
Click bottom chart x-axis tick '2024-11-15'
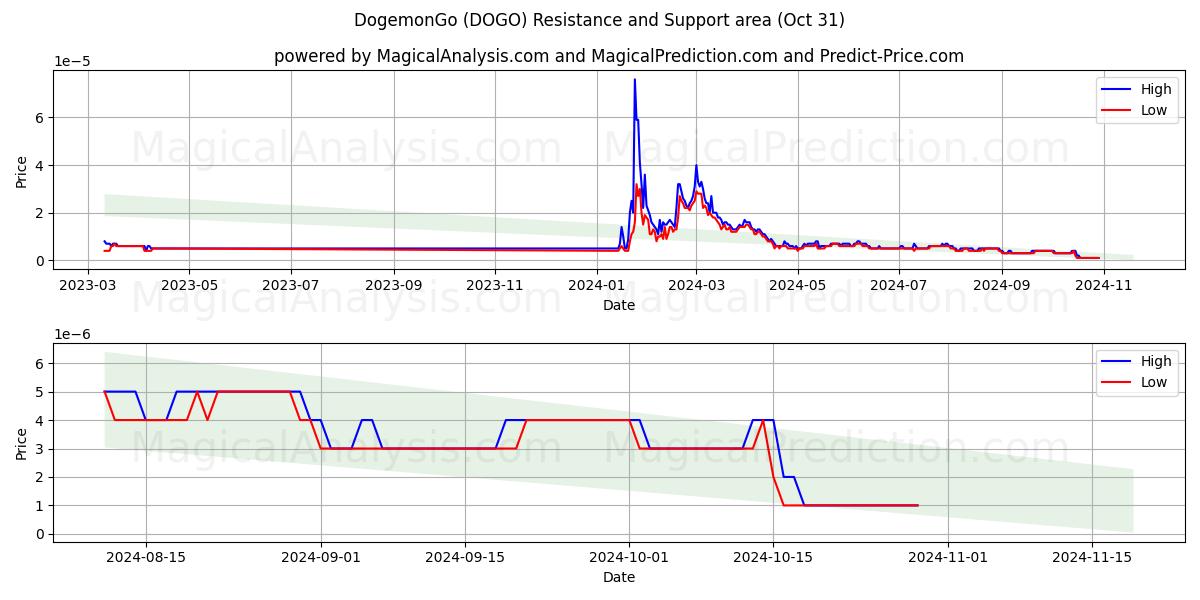click(1091, 556)
